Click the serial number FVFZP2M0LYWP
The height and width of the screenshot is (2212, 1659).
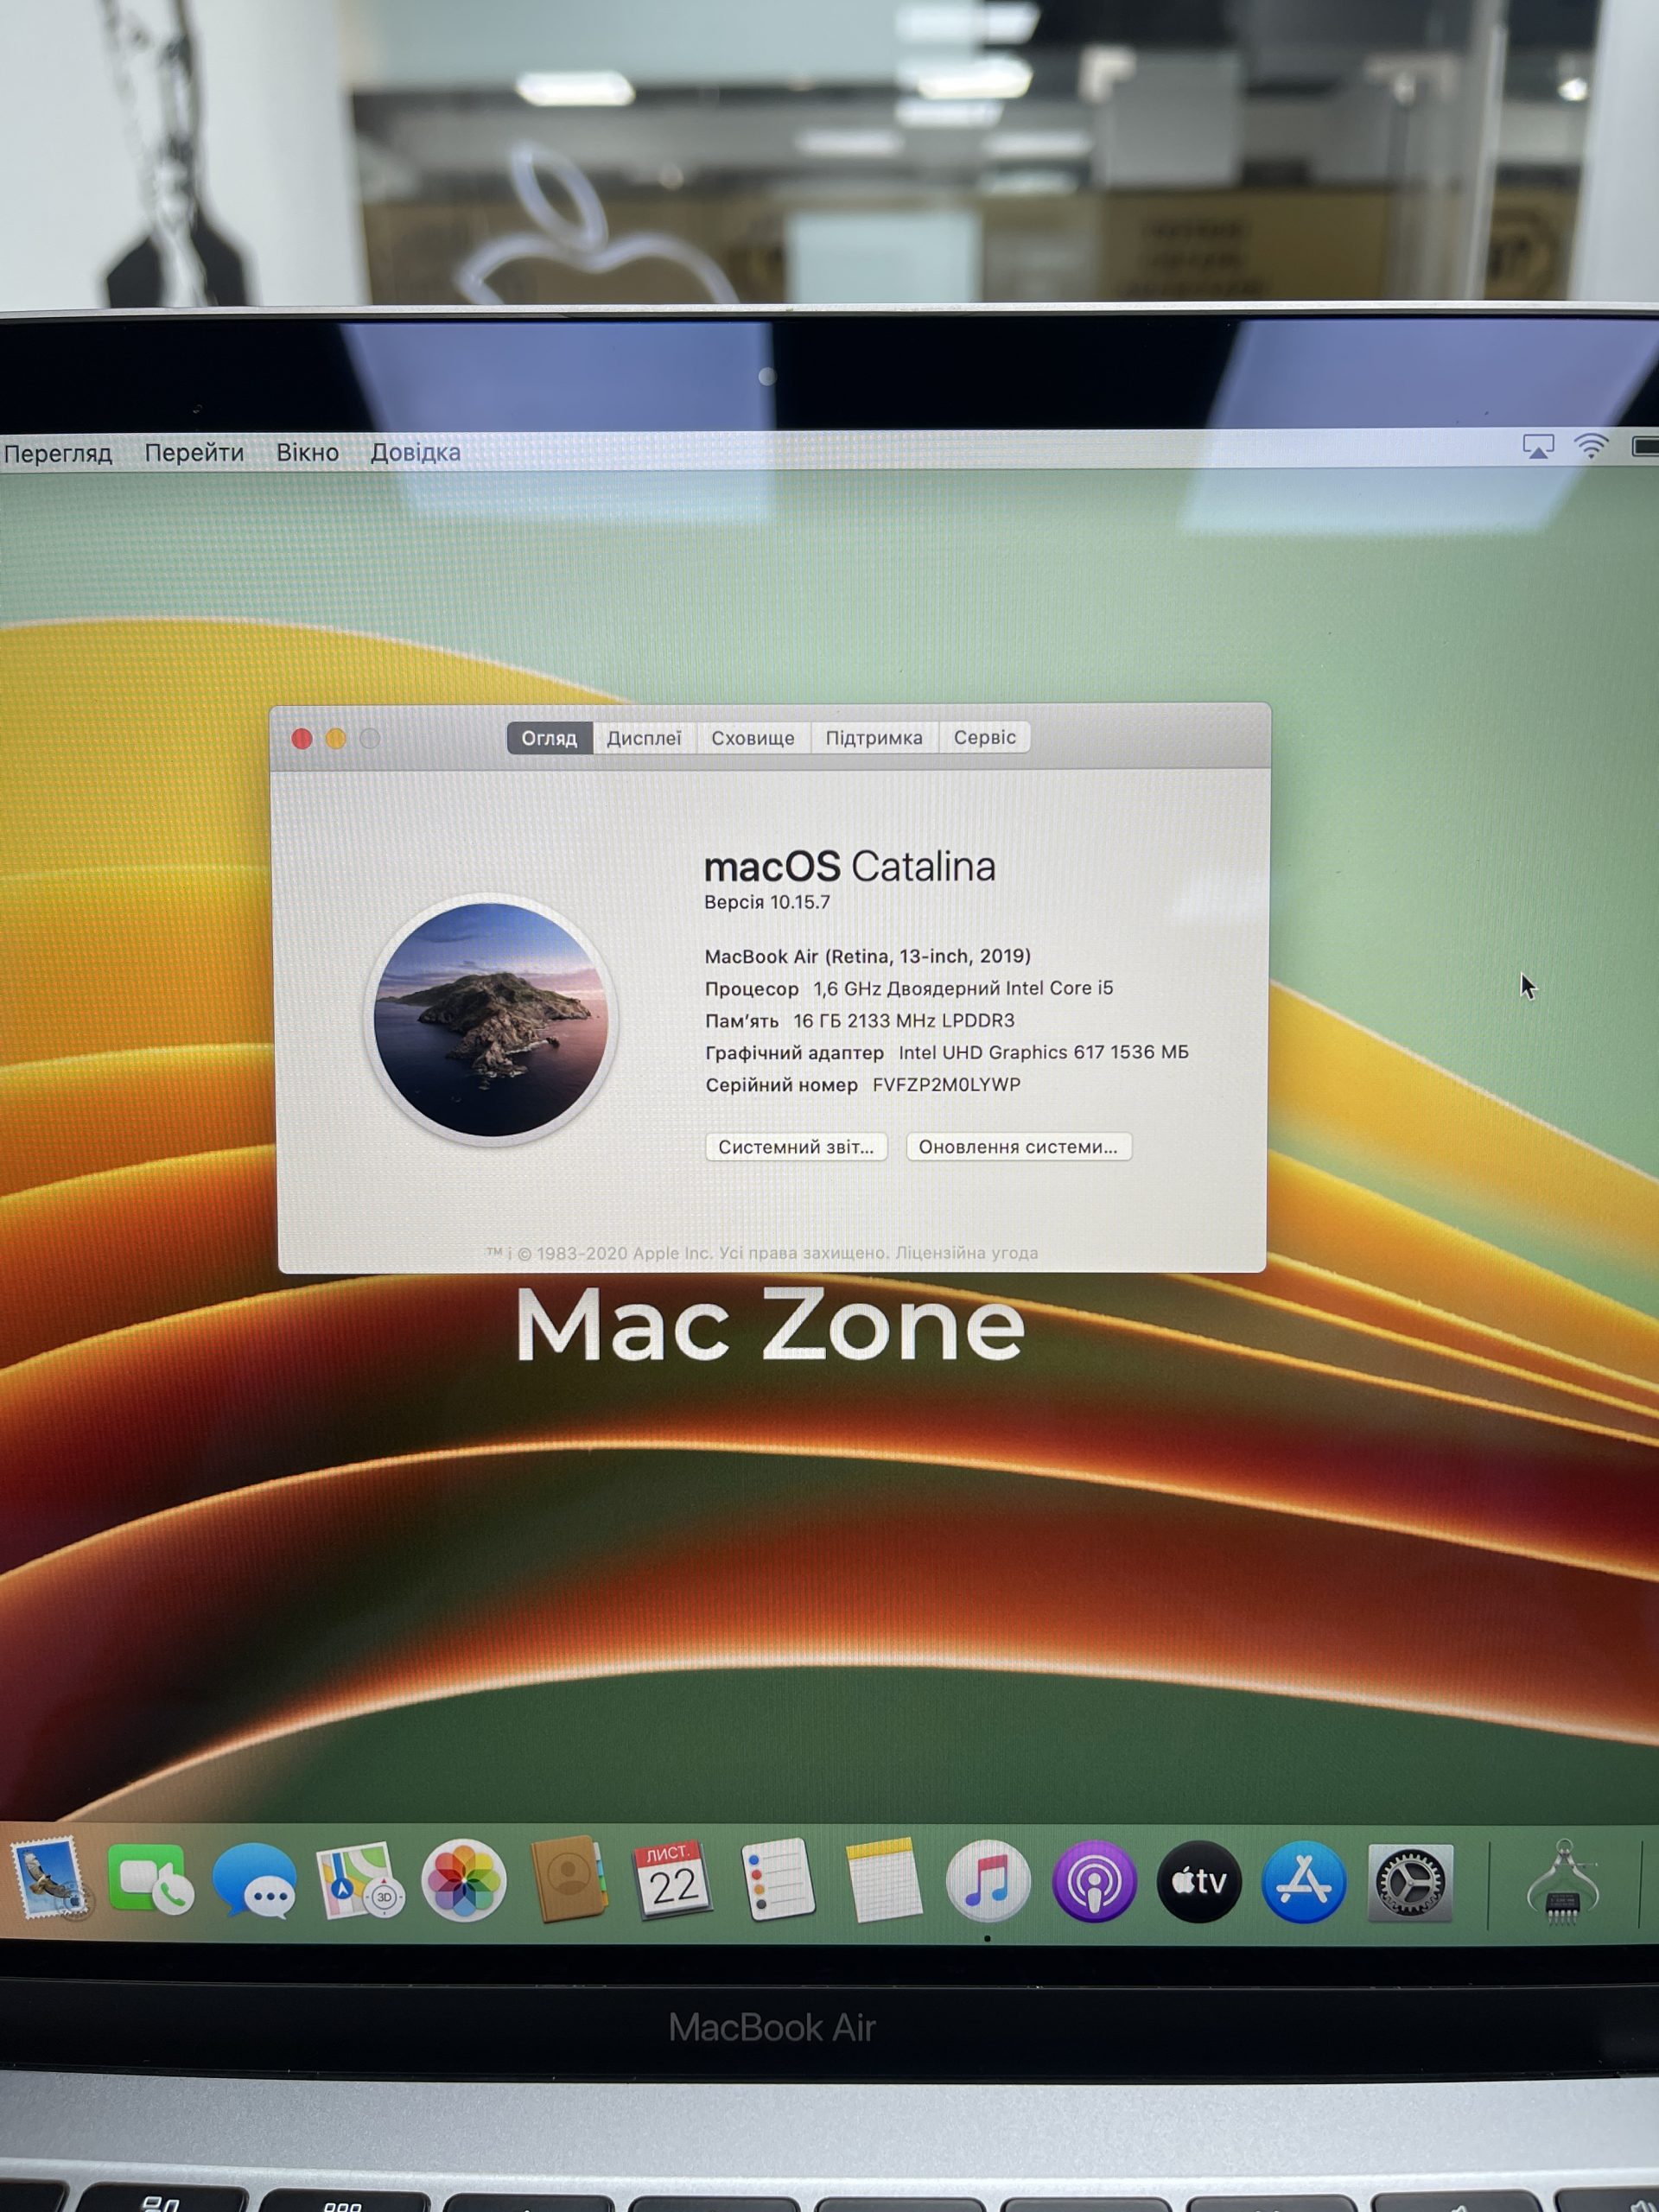coord(946,1084)
